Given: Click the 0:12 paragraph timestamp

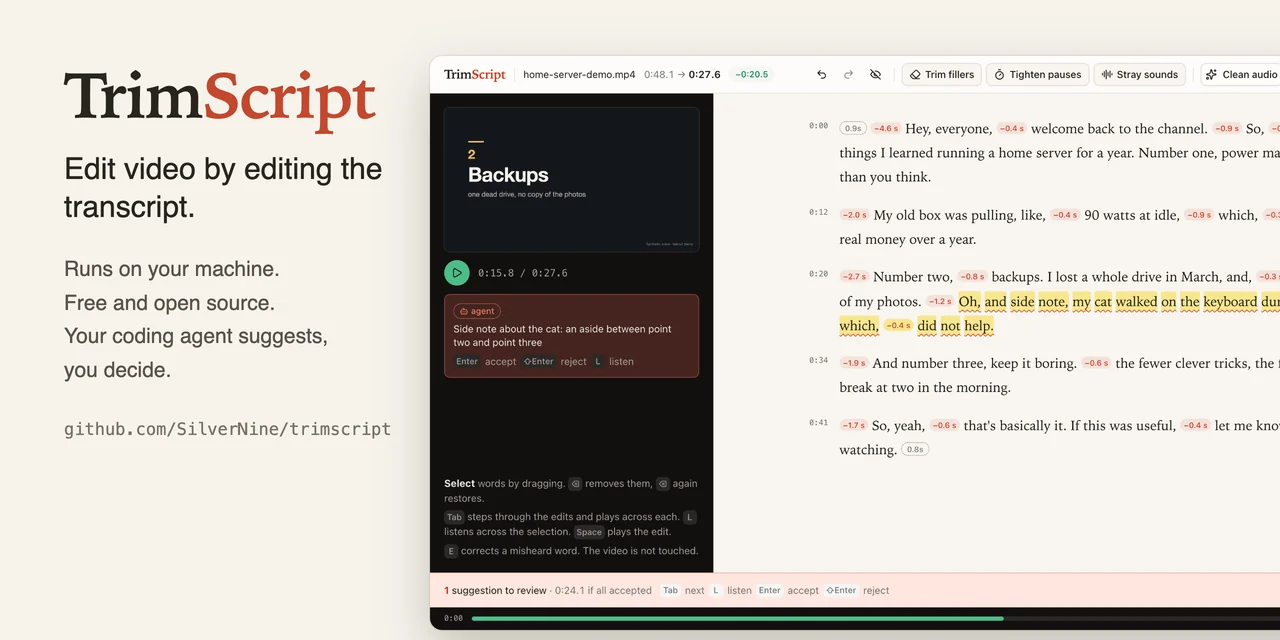Looking at the screenshot, I should (818, 212).
